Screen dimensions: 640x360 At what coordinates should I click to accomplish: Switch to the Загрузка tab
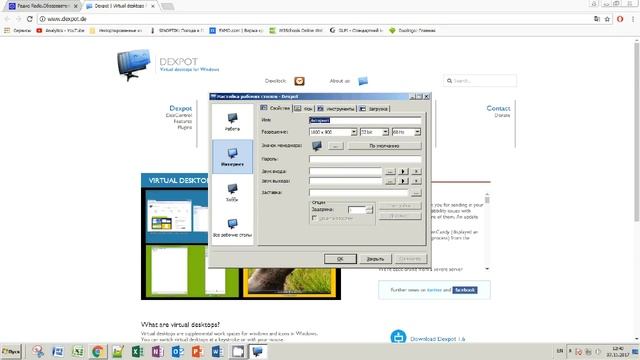(x=374, y=109)
